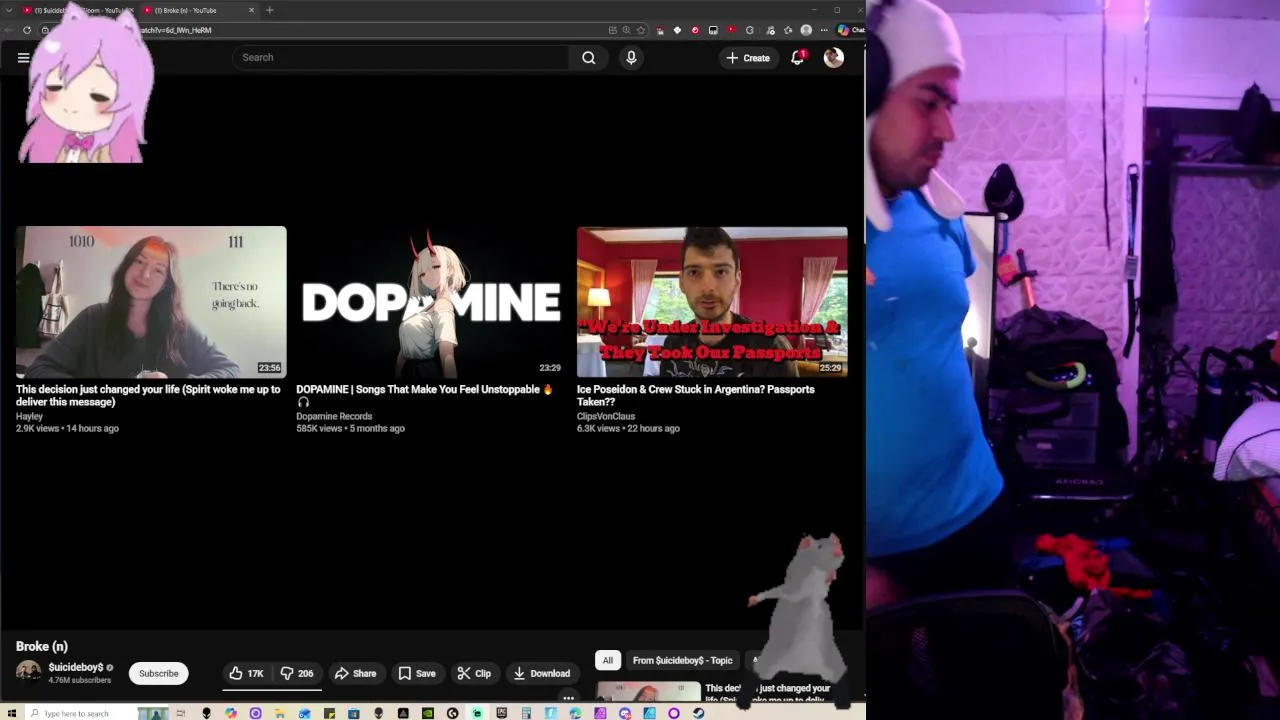Screen dimensions: 1280x720
Task: Open the Windows Start menu
Action: (x=12, y=713)
